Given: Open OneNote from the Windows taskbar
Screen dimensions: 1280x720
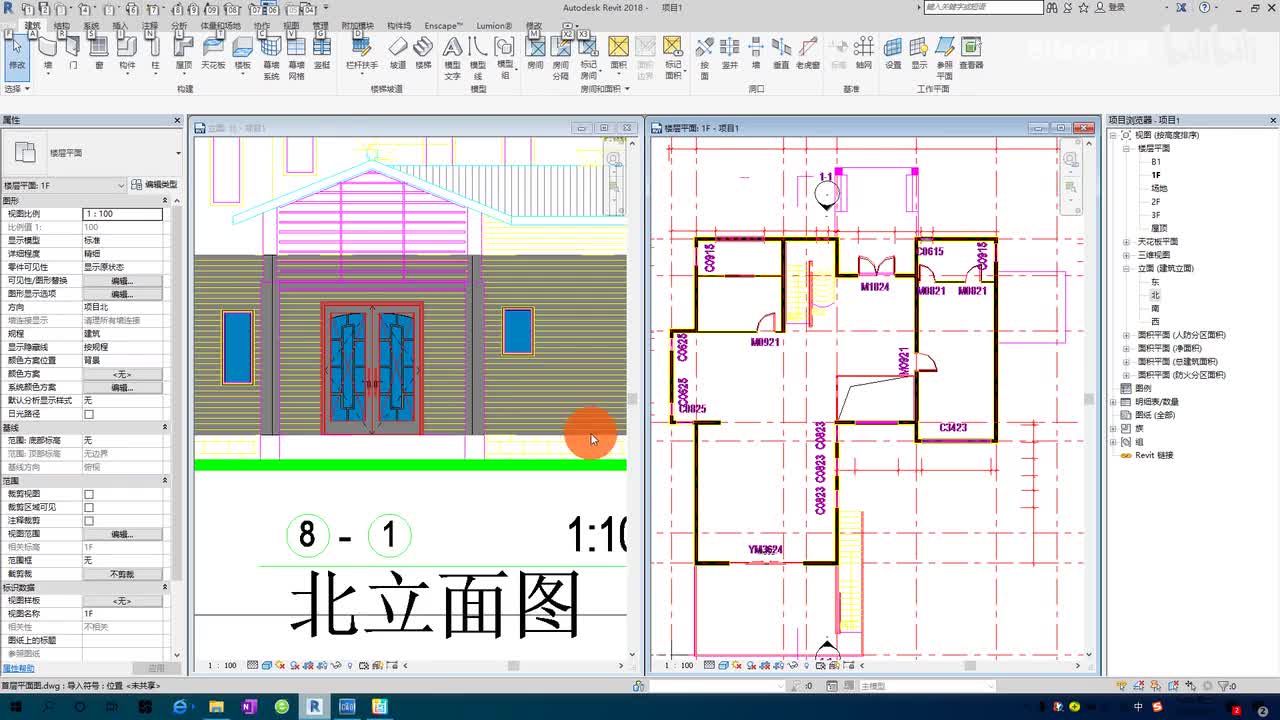Looking at the screenshot, I should 248,707.
